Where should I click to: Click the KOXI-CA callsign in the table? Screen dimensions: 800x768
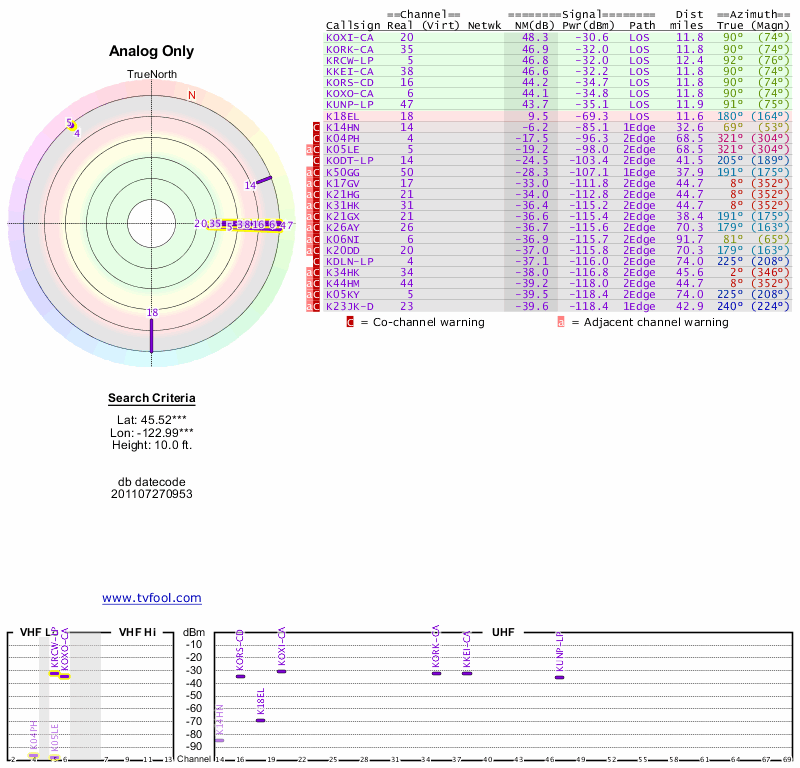[x=350, y=37]
